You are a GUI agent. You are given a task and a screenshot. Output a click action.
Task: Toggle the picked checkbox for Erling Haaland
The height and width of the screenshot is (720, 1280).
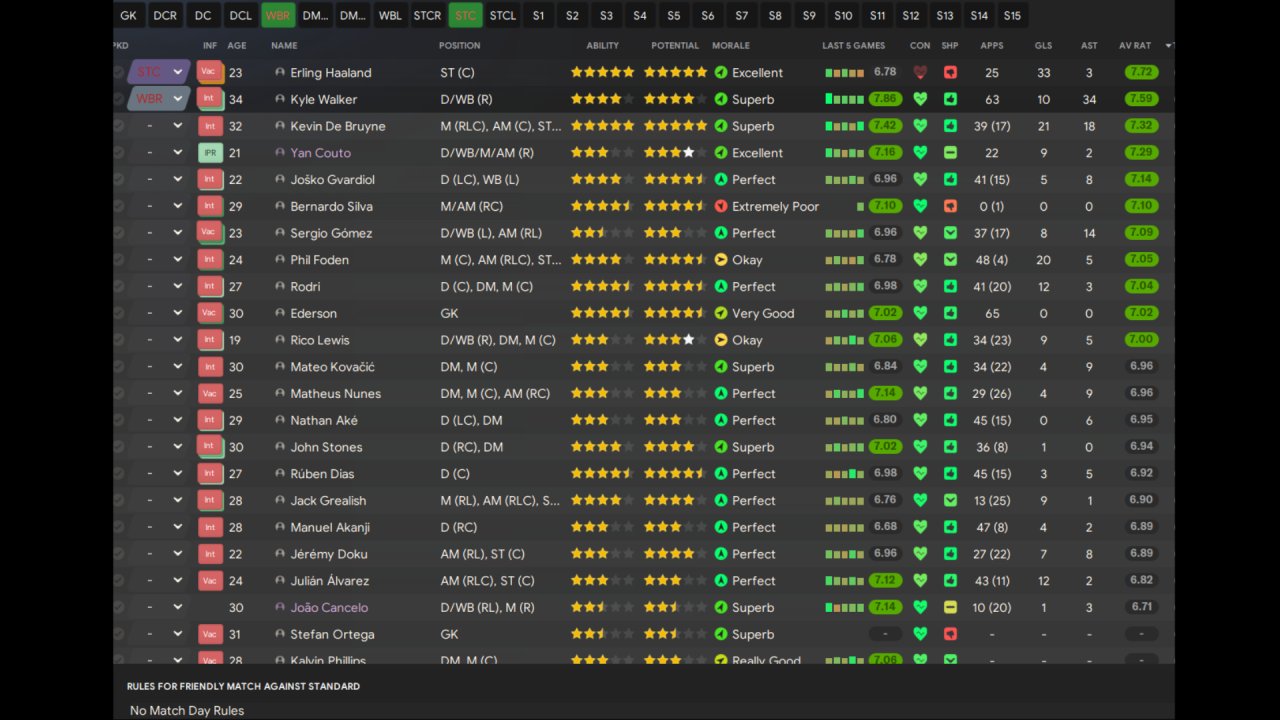point(119,72)
